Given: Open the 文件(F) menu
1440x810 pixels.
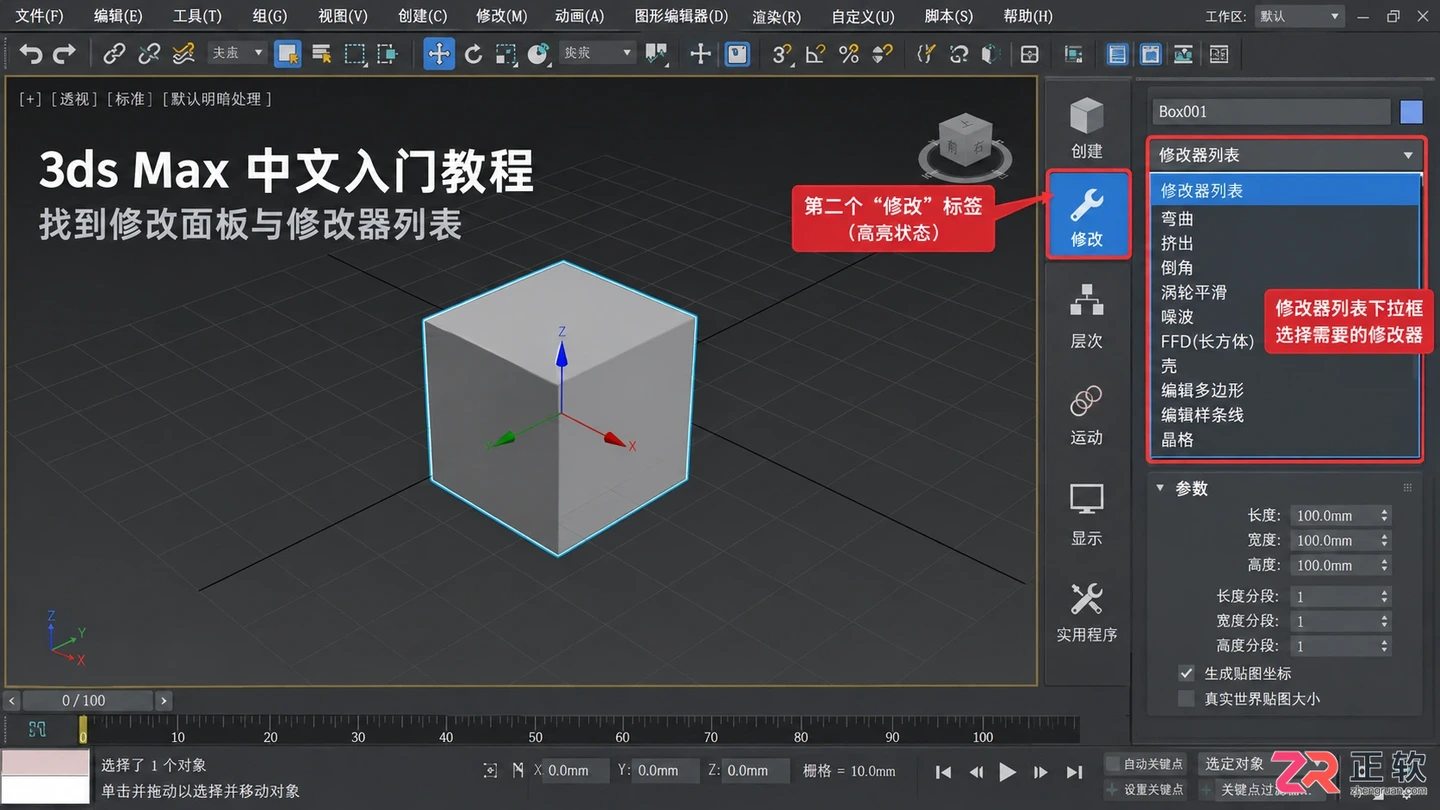Looking at the screenshot, I should coord(39,16).
